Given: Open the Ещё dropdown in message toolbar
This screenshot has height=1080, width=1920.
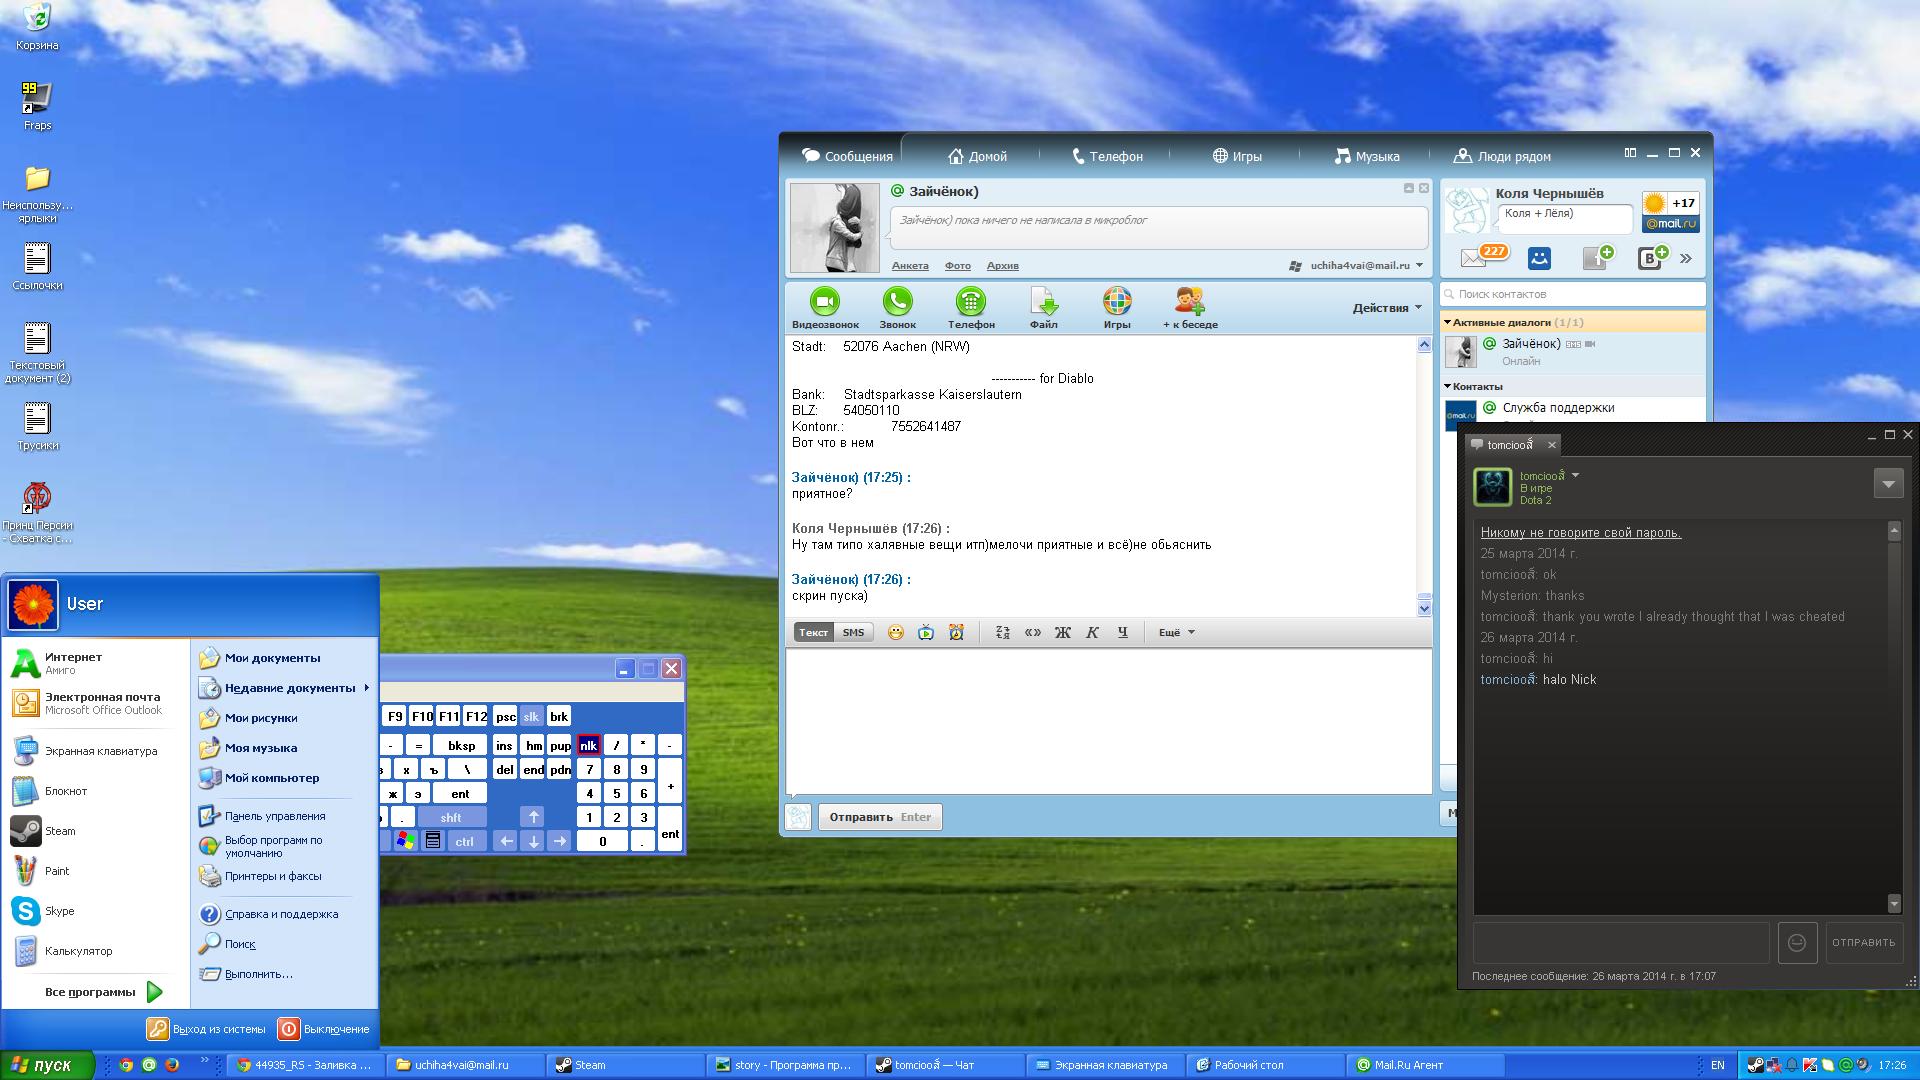Looking at the screenshot, I should pos(1176,632).
